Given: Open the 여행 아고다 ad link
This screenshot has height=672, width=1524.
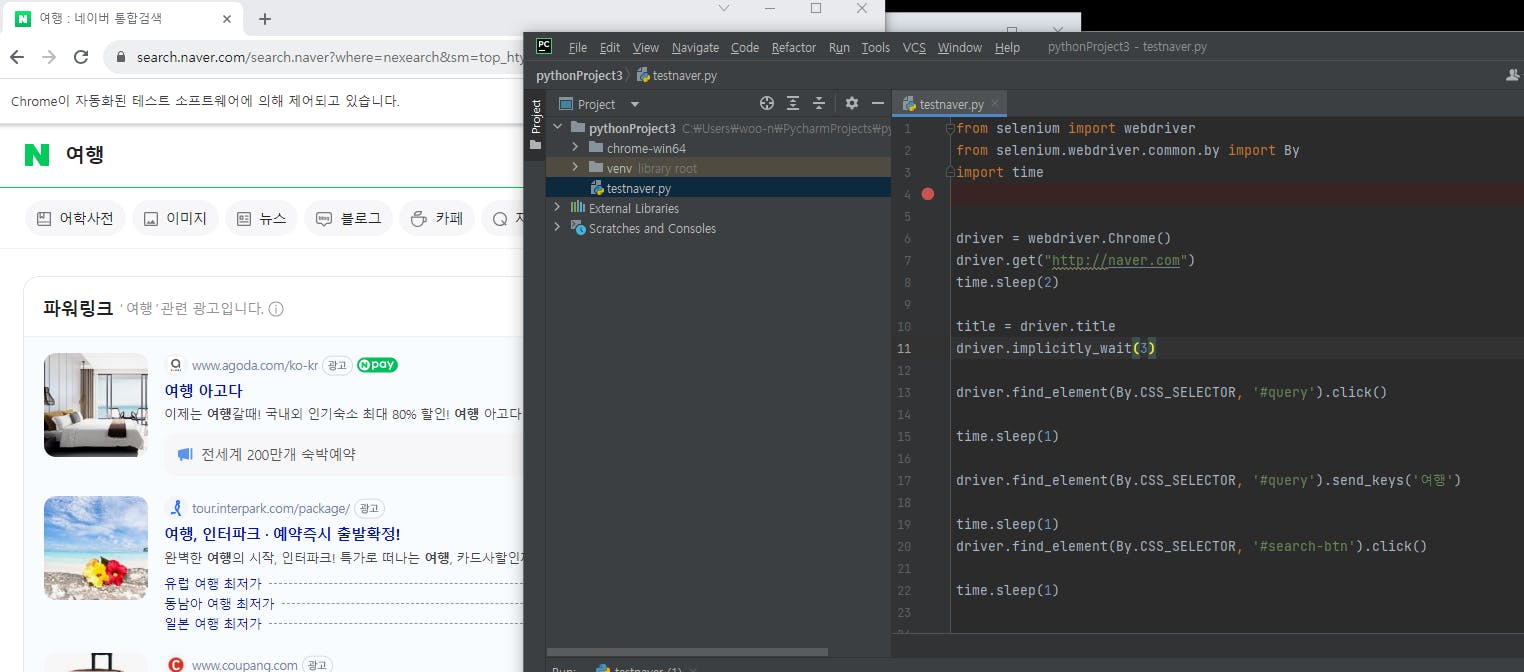Looking at the screenshot, I should click(203, 390).
